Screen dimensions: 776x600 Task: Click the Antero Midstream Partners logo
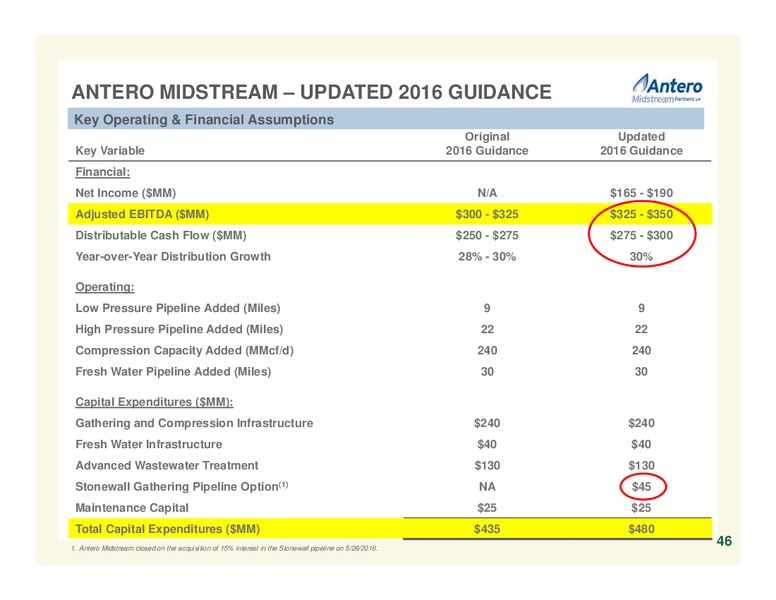point(667,89)
